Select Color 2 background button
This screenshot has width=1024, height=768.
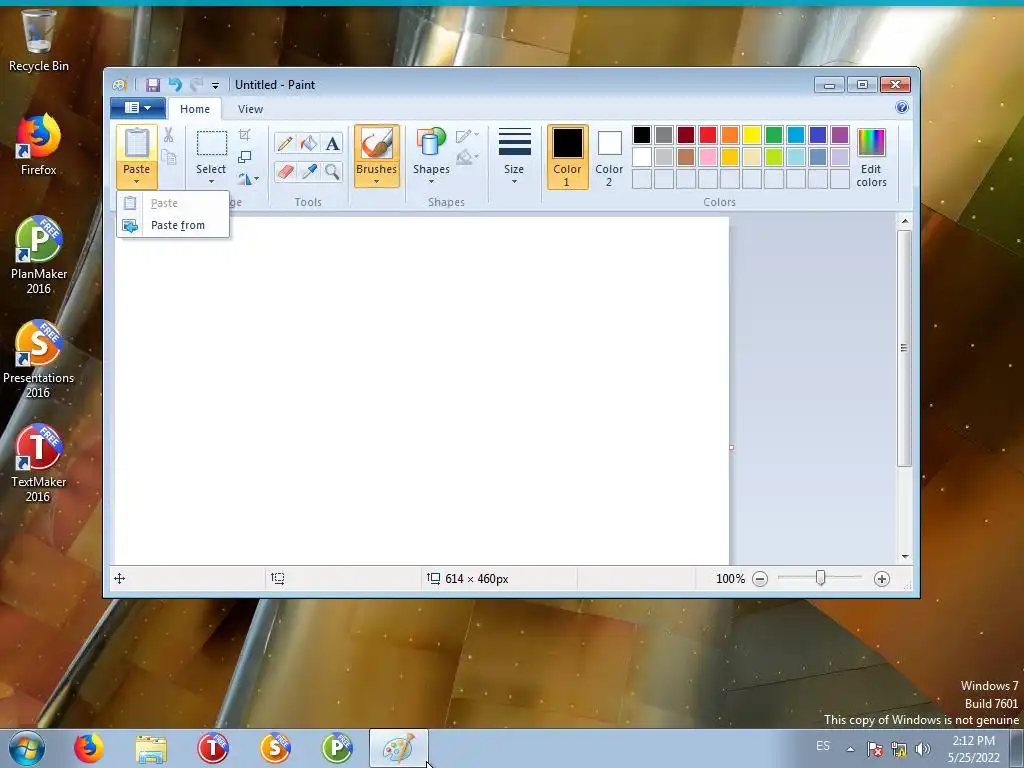609,157
